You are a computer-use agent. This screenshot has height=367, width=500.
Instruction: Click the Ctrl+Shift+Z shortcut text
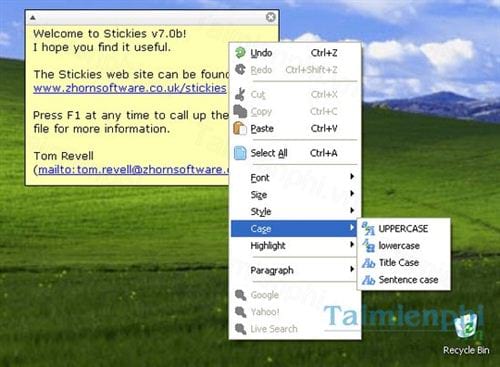pyautogui.click(x=311, y=70)
